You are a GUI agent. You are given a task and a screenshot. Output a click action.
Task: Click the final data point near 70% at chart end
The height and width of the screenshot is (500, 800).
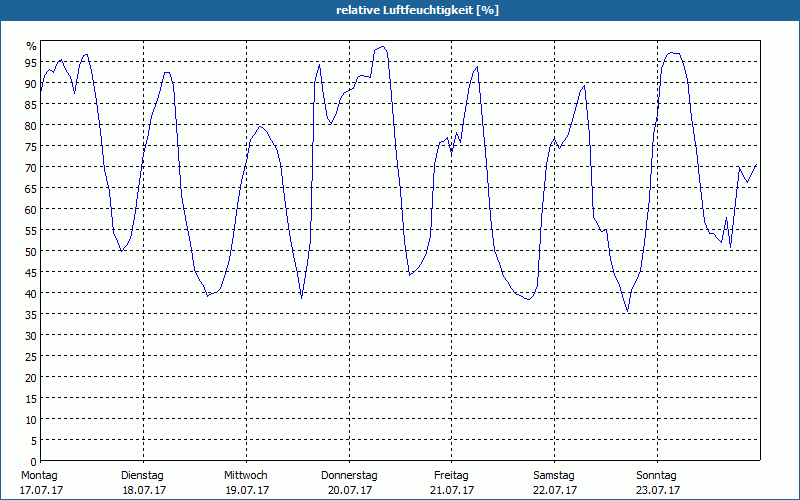[756, 165]
